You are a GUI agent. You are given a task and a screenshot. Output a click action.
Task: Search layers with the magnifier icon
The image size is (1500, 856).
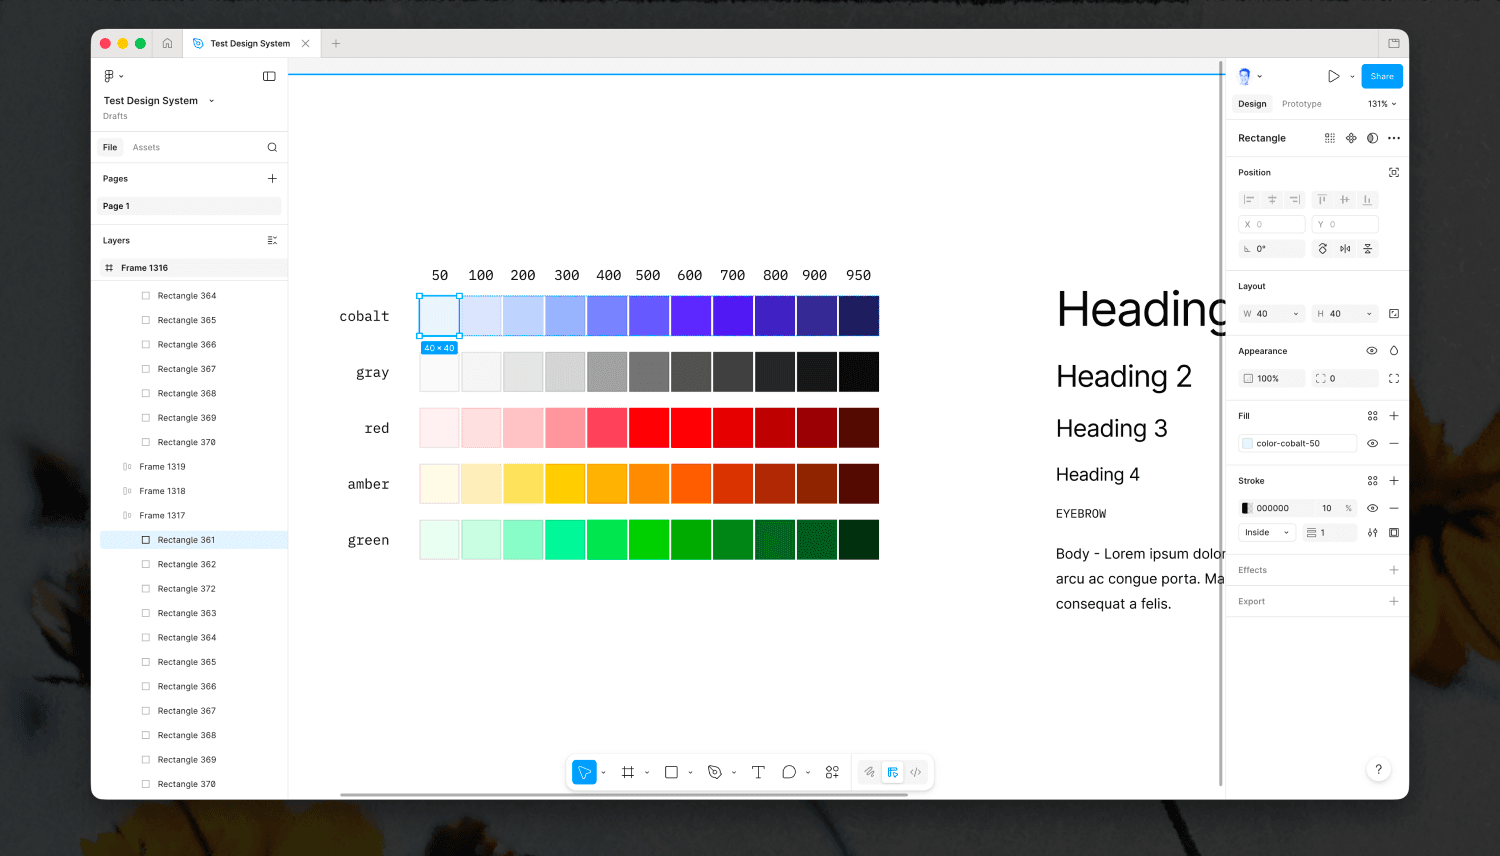(272, 147)
